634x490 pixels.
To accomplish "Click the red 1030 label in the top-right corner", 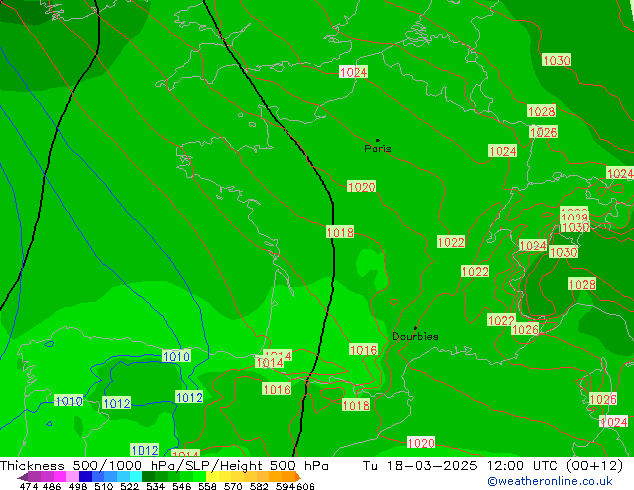I will 557,60.
